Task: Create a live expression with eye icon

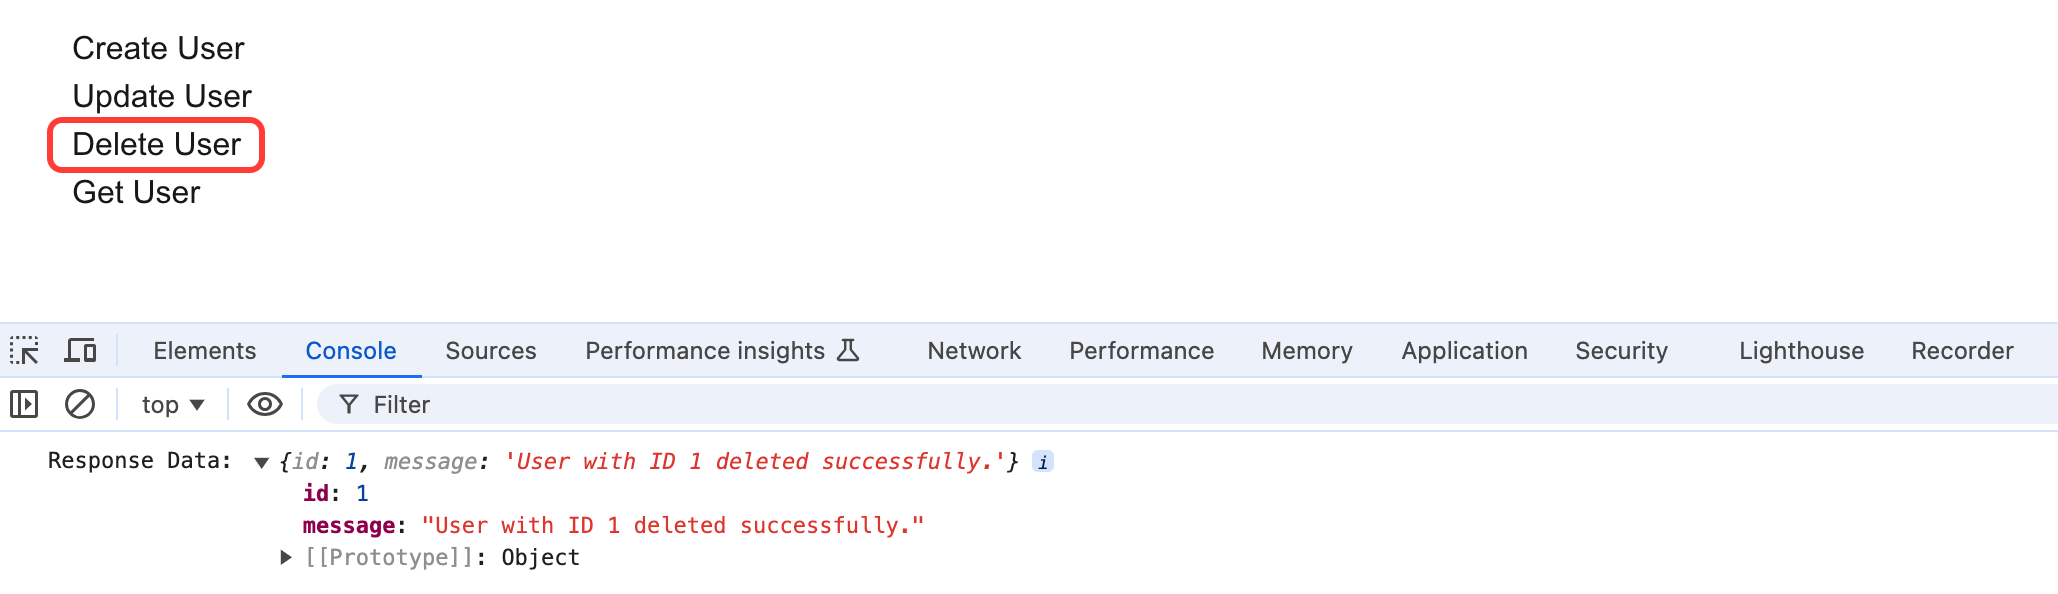Action: [x=265, y=404]
